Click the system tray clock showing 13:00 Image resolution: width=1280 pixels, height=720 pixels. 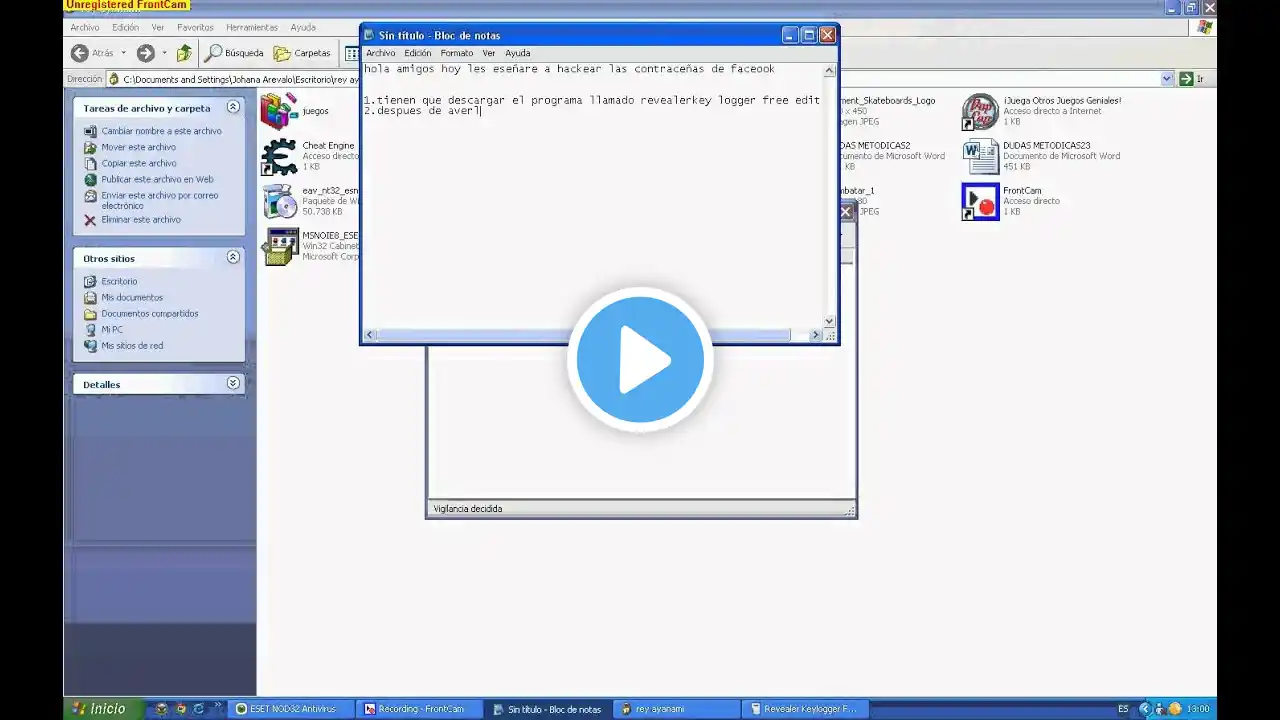pos(1198,709)
